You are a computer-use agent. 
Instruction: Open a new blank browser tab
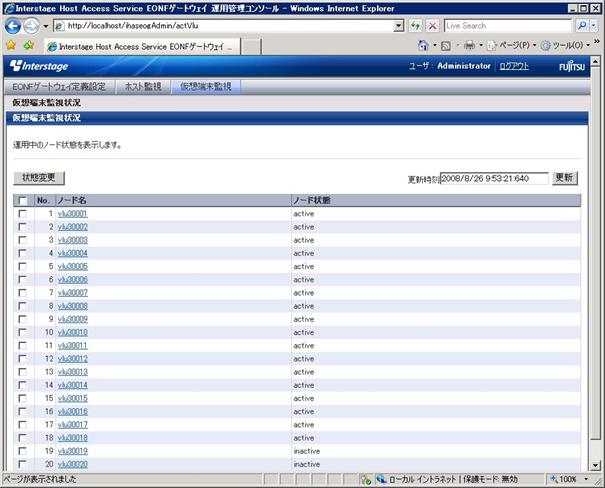(x=251, y=47)
